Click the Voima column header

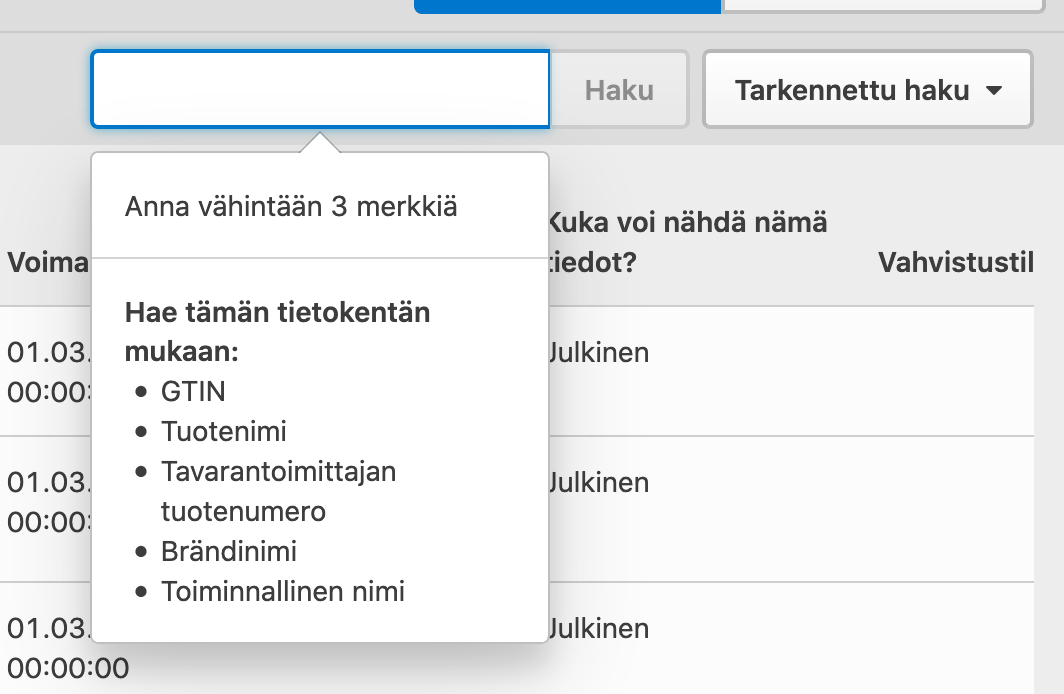48,263
